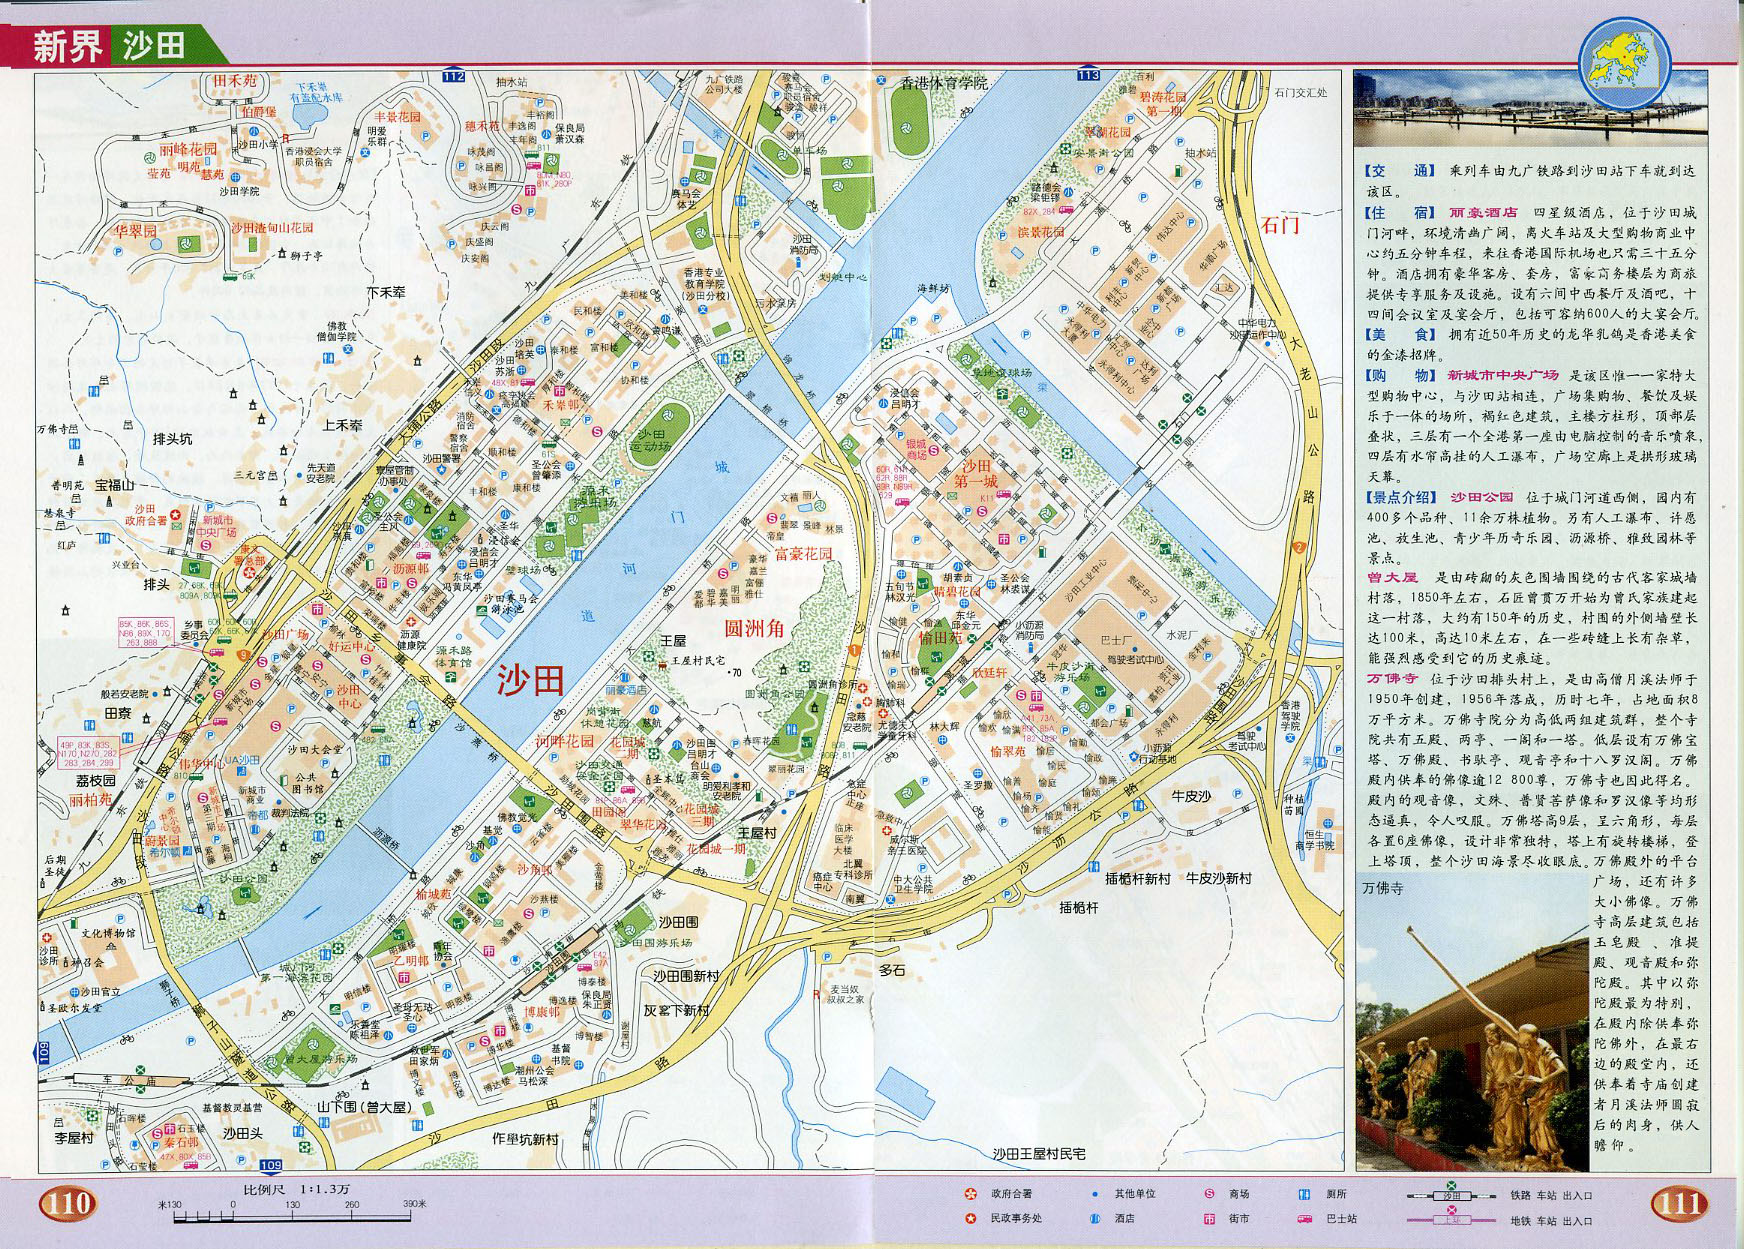Select the red 新界 header tab
The height and width of the screenshot is (1249, 1744).
(x=67, y=48)
